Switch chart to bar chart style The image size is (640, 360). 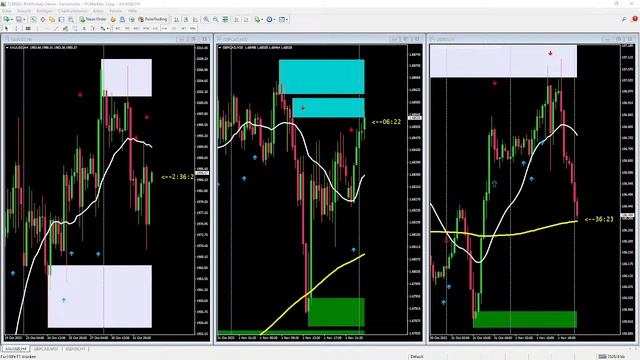pyautogui.click(x=176, y=19)
